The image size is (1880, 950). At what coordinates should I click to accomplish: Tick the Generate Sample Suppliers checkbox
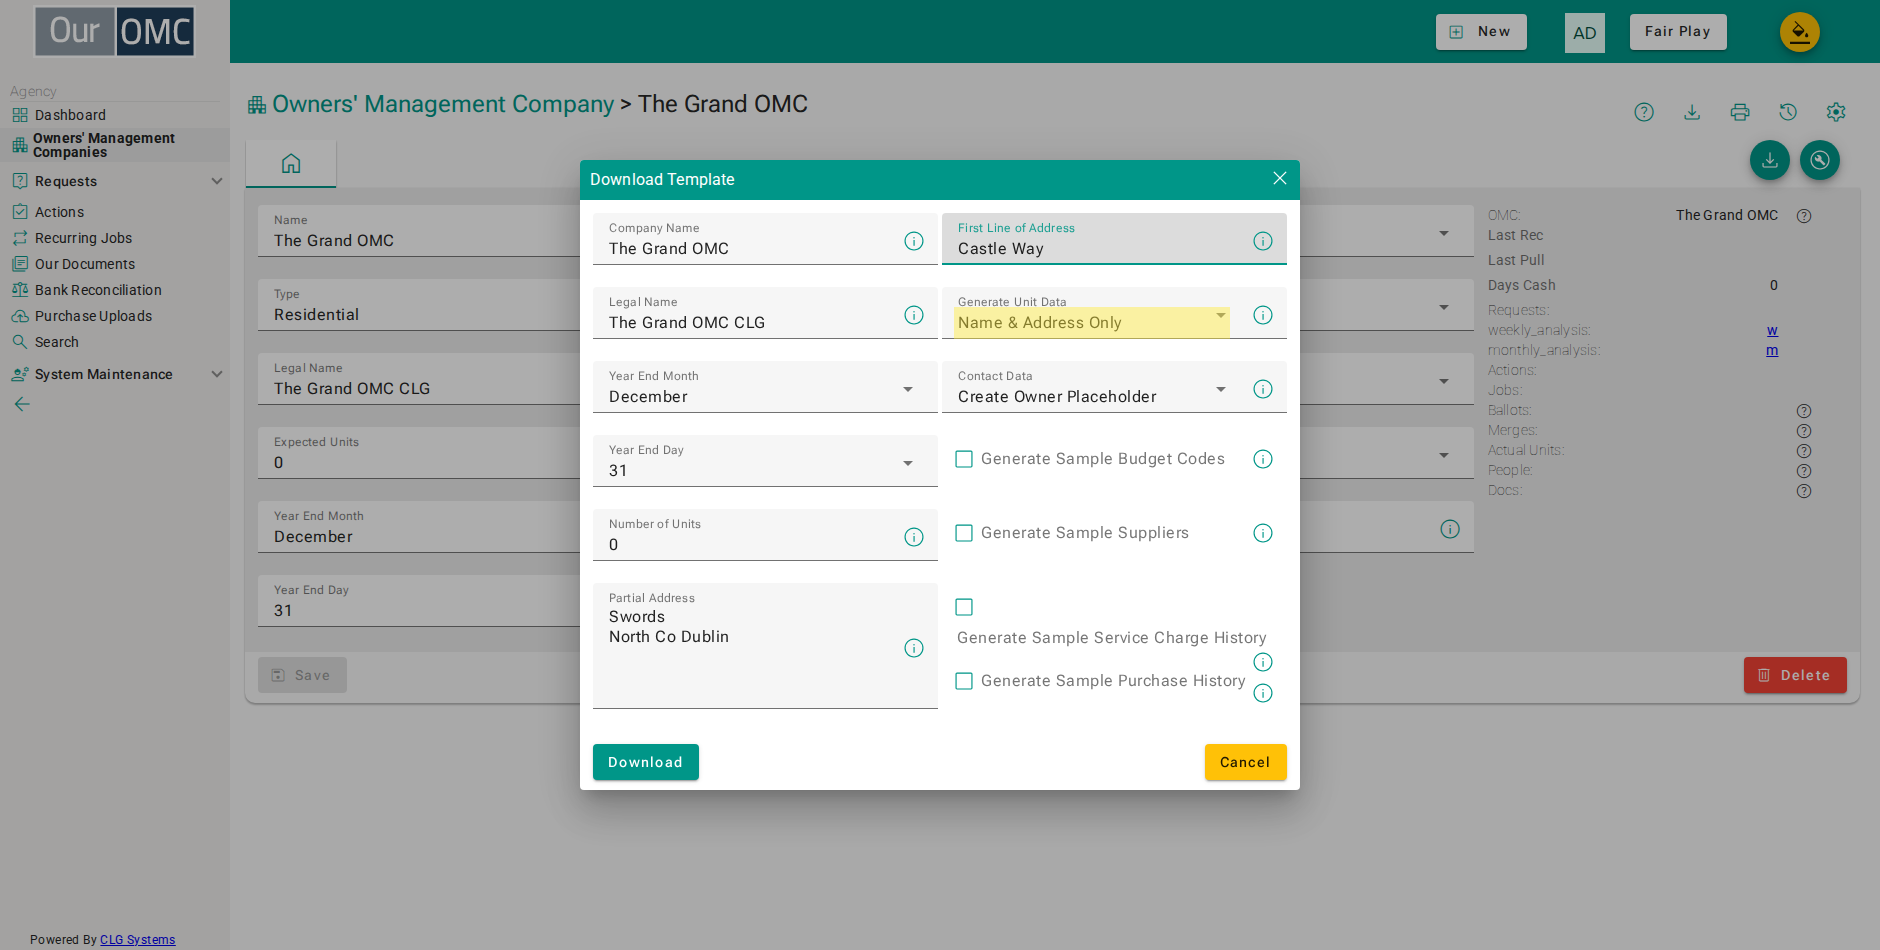point(964,533)
